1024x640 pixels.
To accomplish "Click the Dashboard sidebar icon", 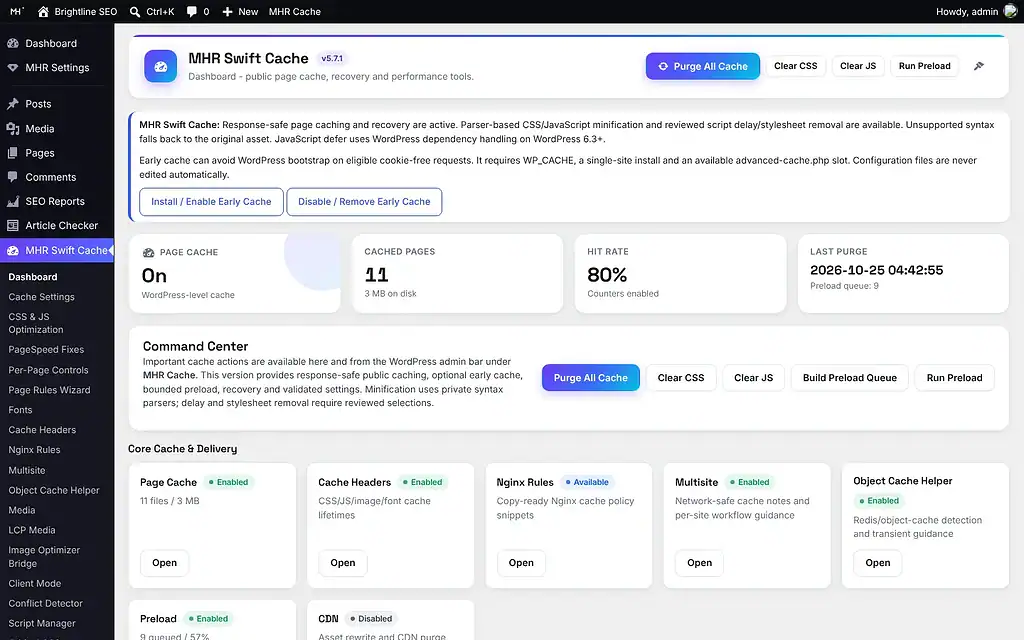I will point(12,43).
